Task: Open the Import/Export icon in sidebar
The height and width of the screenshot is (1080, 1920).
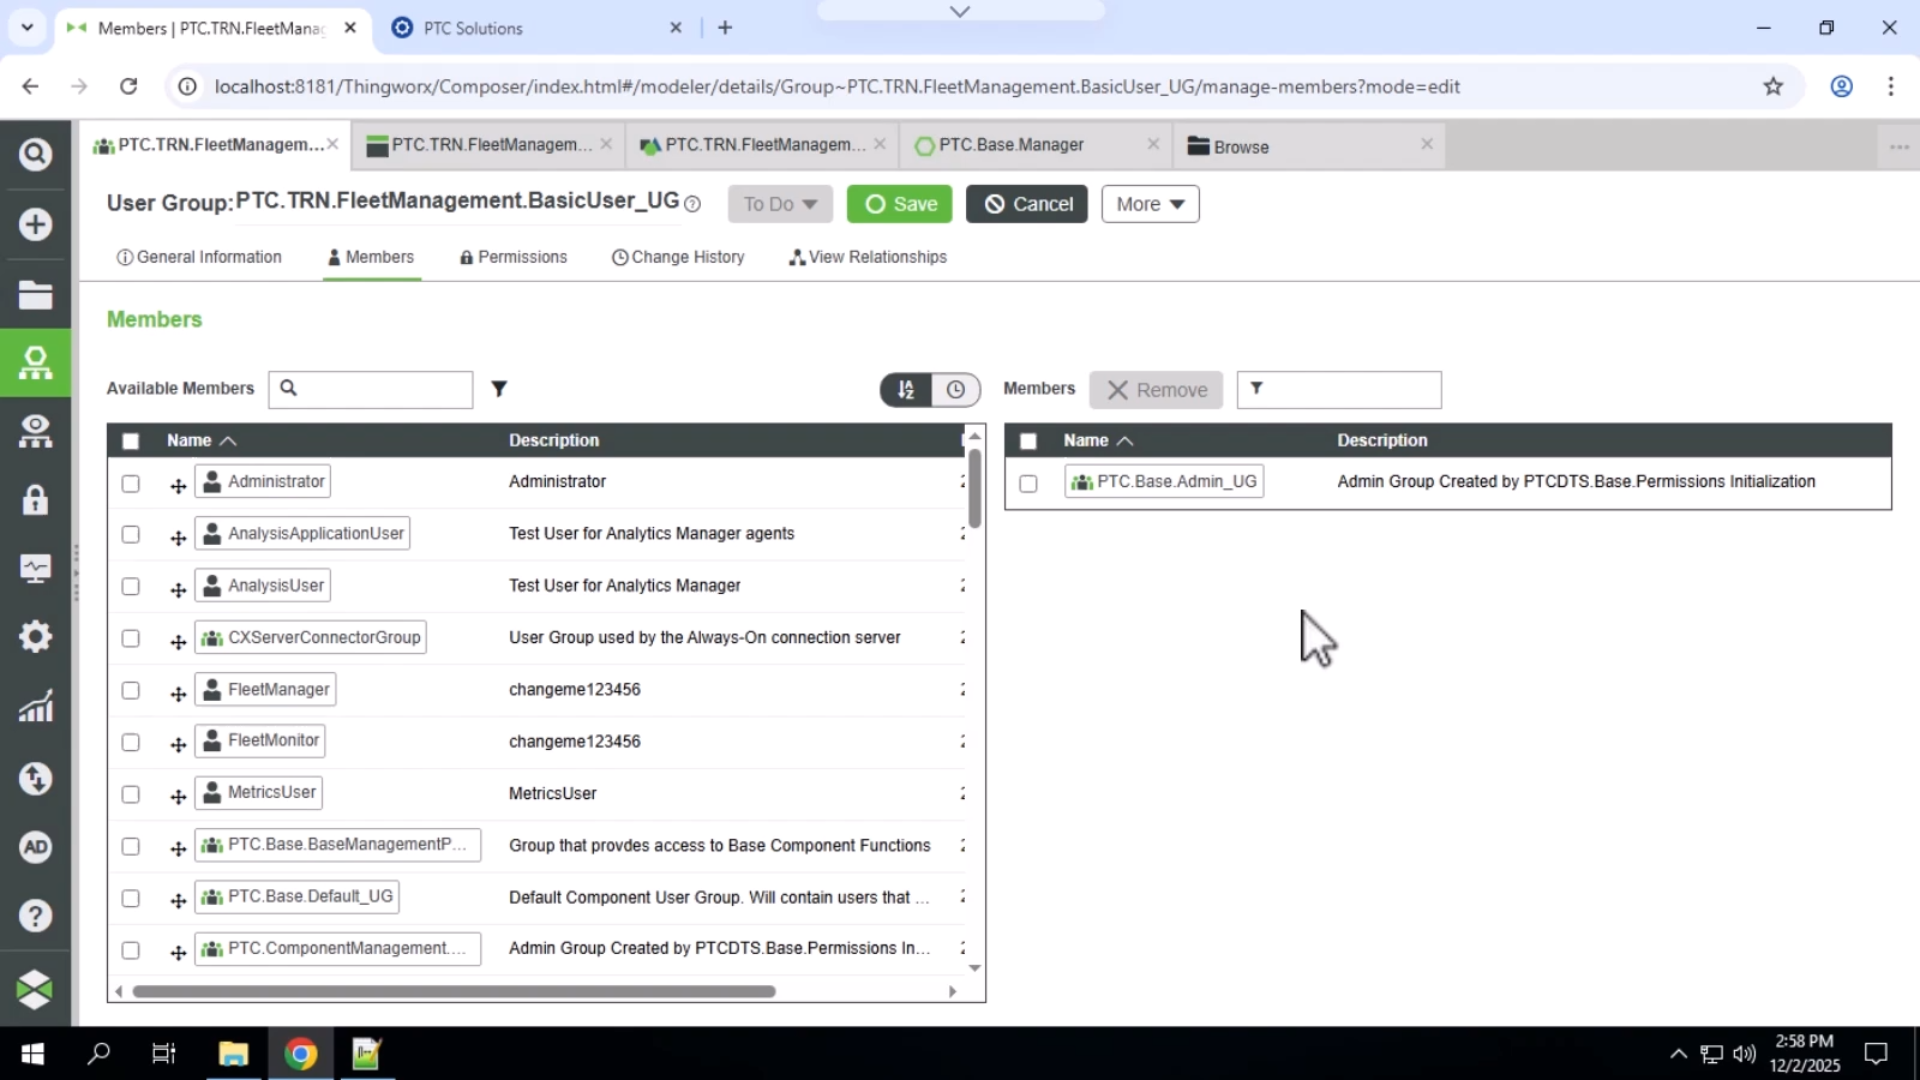Action: [x=35, y=778]
